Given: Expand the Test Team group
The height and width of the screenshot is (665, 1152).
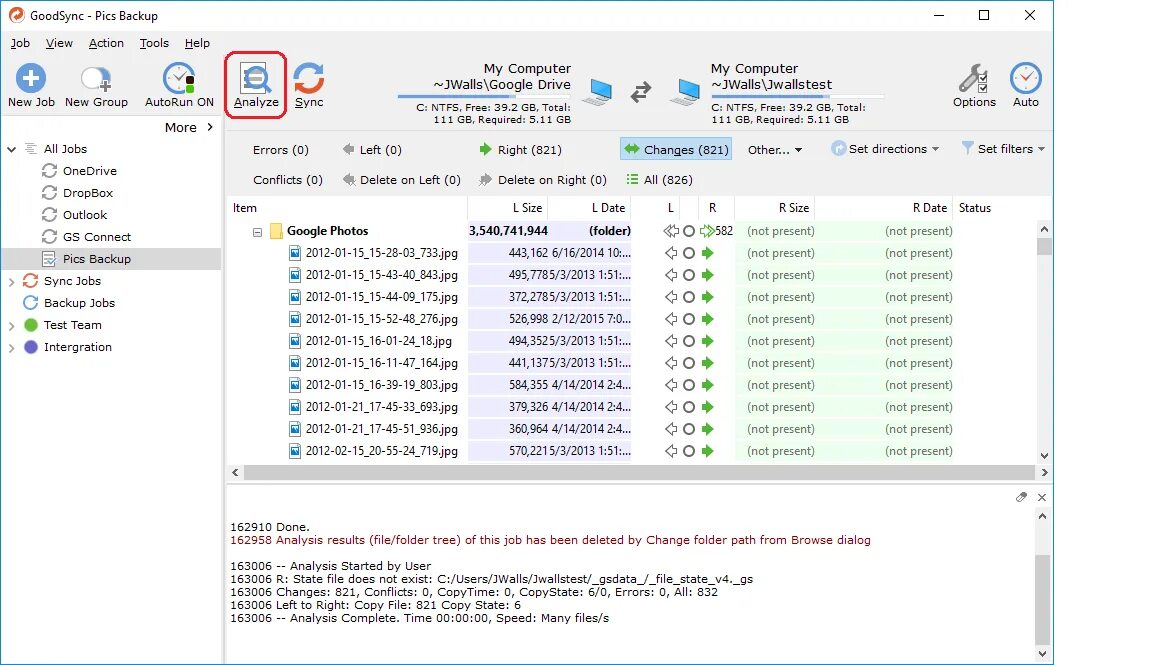Looking at the screenshot, I should click(x=12, y=326).
